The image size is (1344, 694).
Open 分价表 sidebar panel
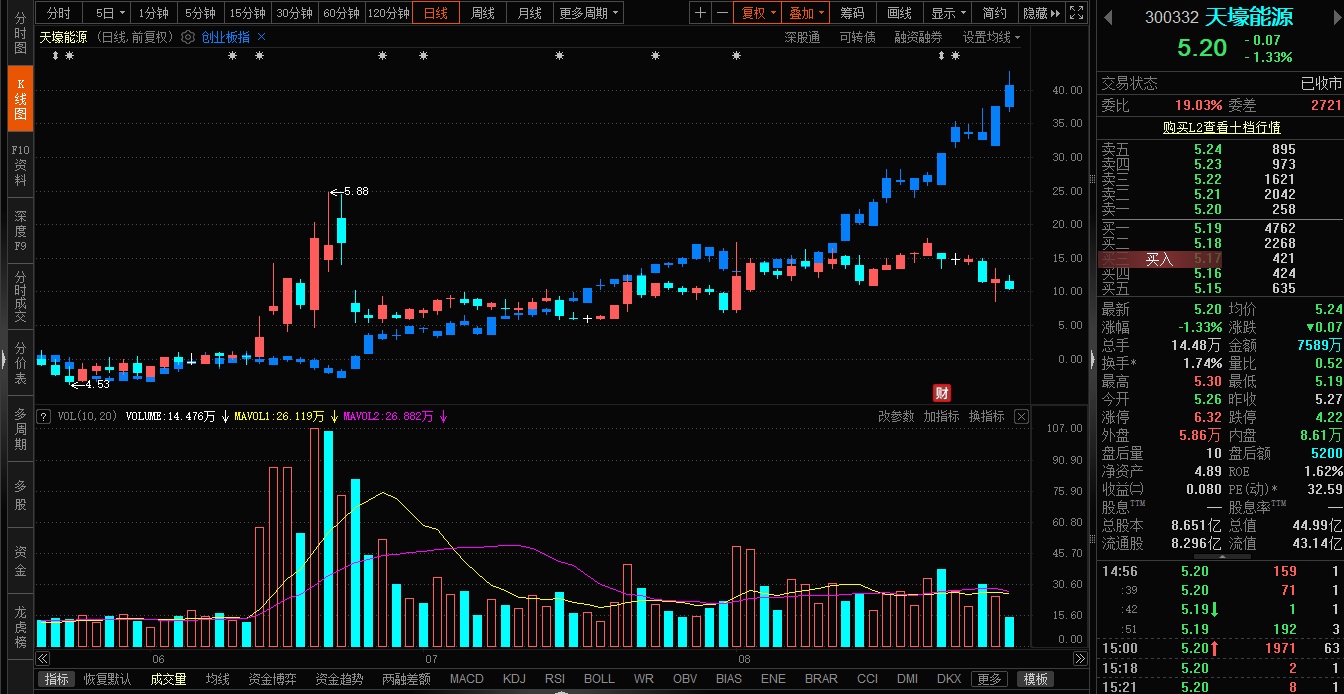(20, 363)
